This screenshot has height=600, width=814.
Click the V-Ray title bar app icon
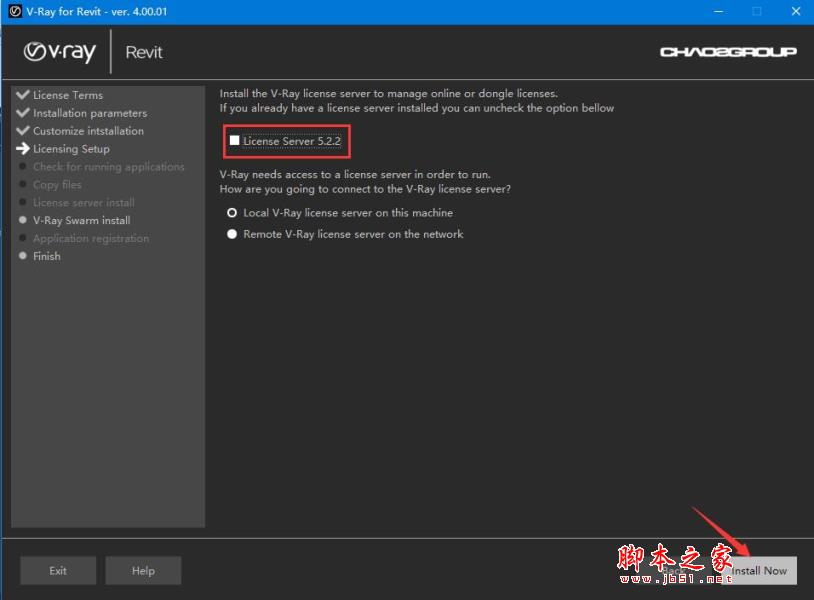click(15, 11)
